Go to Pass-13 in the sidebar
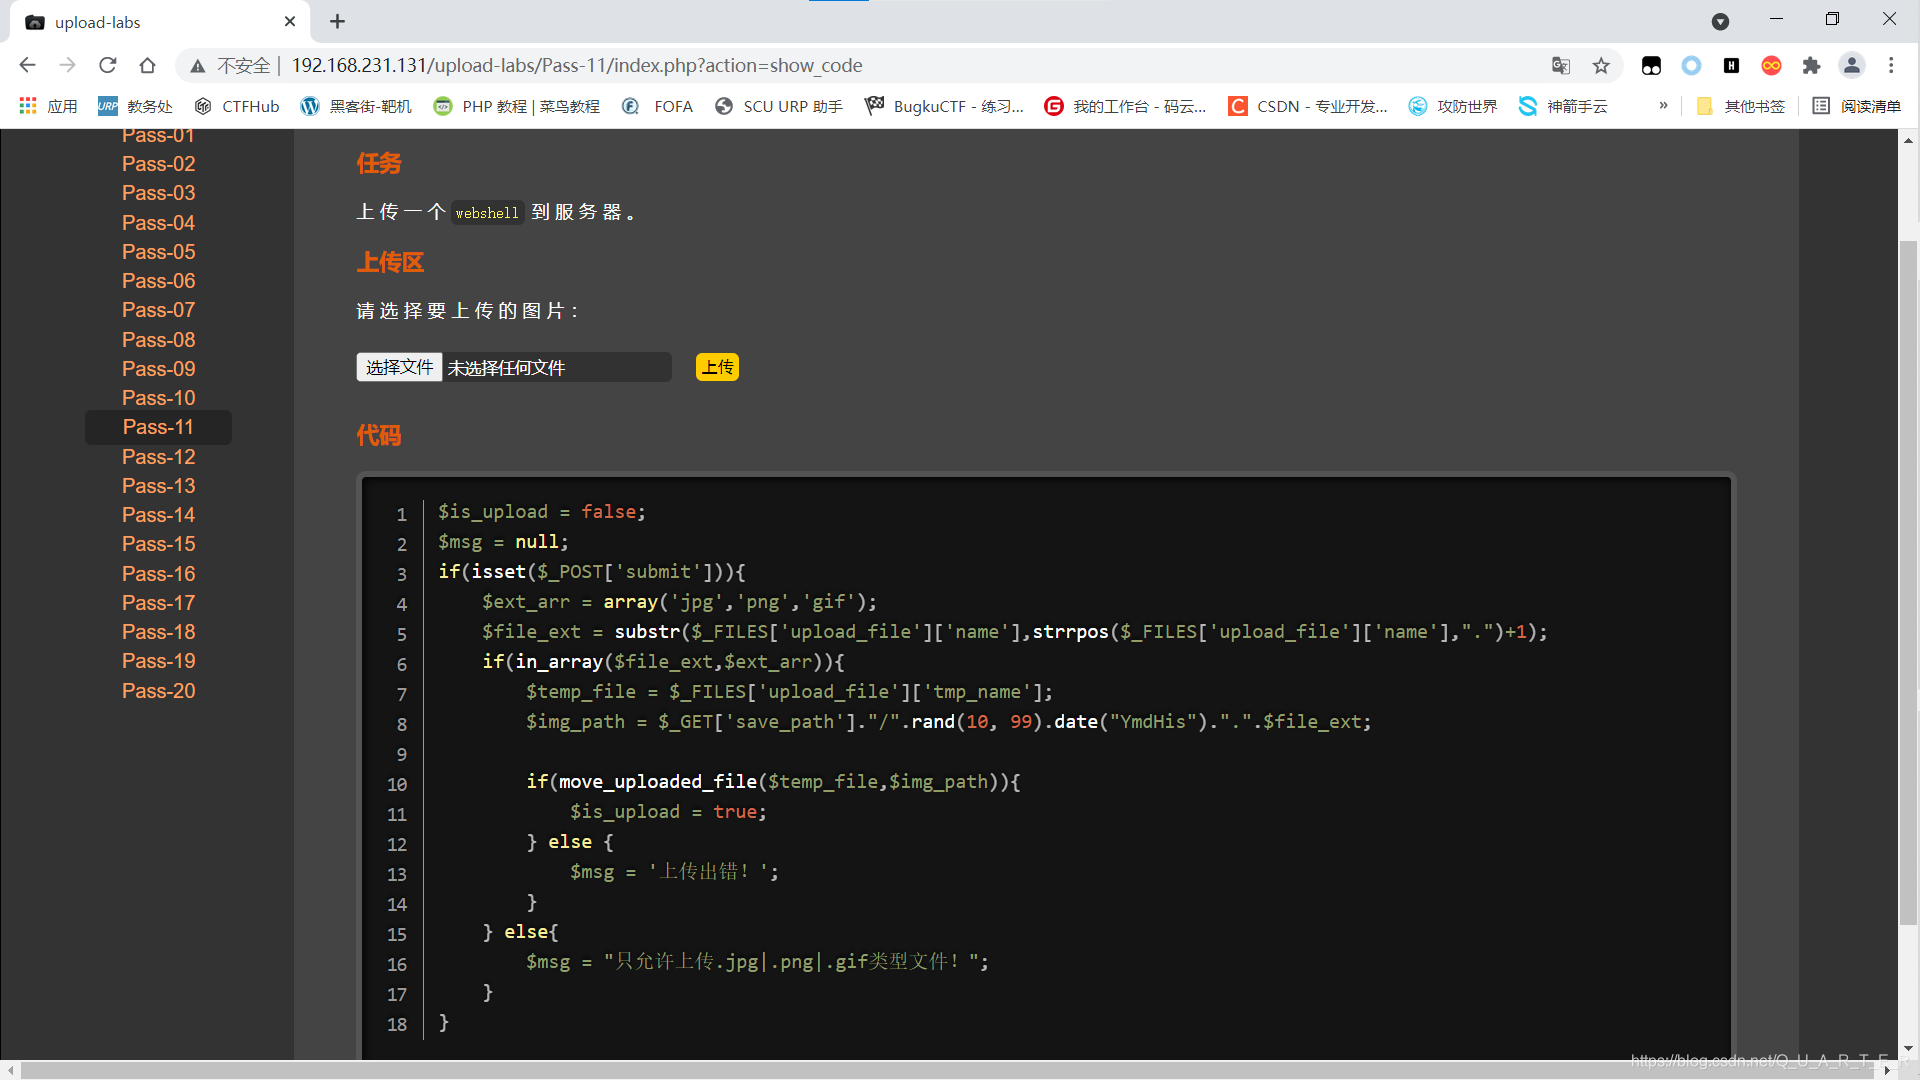The height and width of the screenshot is (1080, 1920). 158,486
